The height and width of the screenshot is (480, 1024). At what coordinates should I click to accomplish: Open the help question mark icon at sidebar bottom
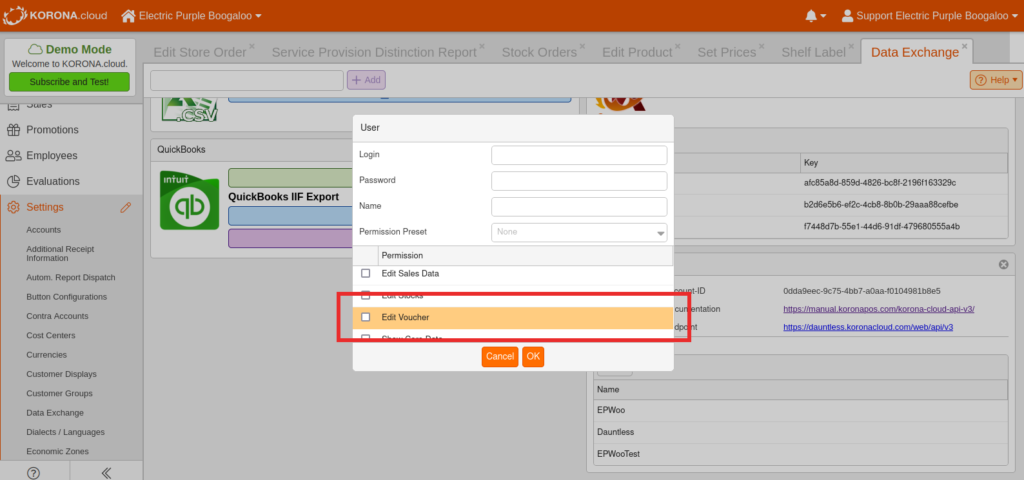click(34, 473)
